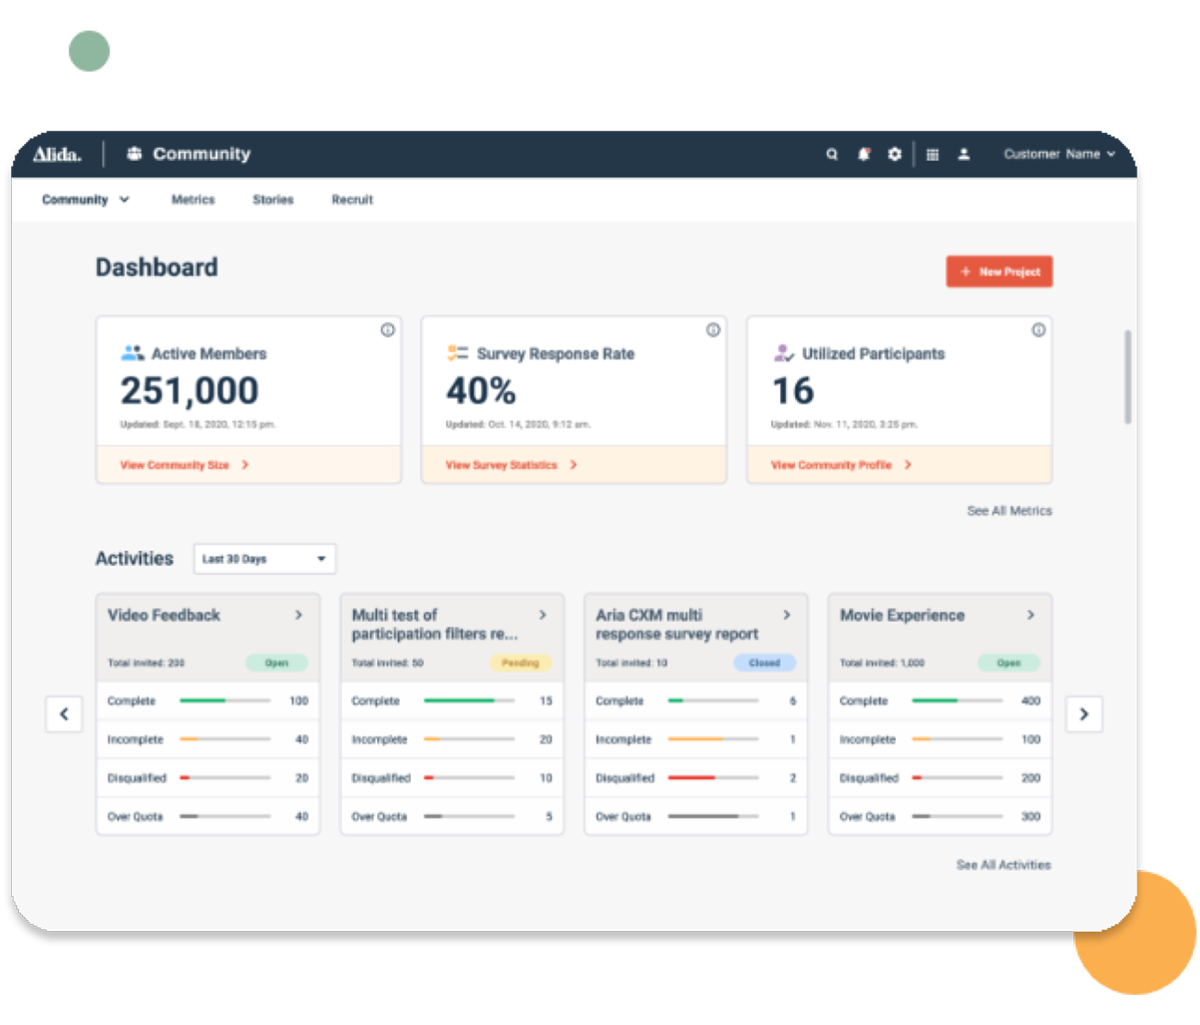Screen dimensions: 1200x1025
Task: Click info icon on Utilized Participants card
Action: tap(1038, 330)
